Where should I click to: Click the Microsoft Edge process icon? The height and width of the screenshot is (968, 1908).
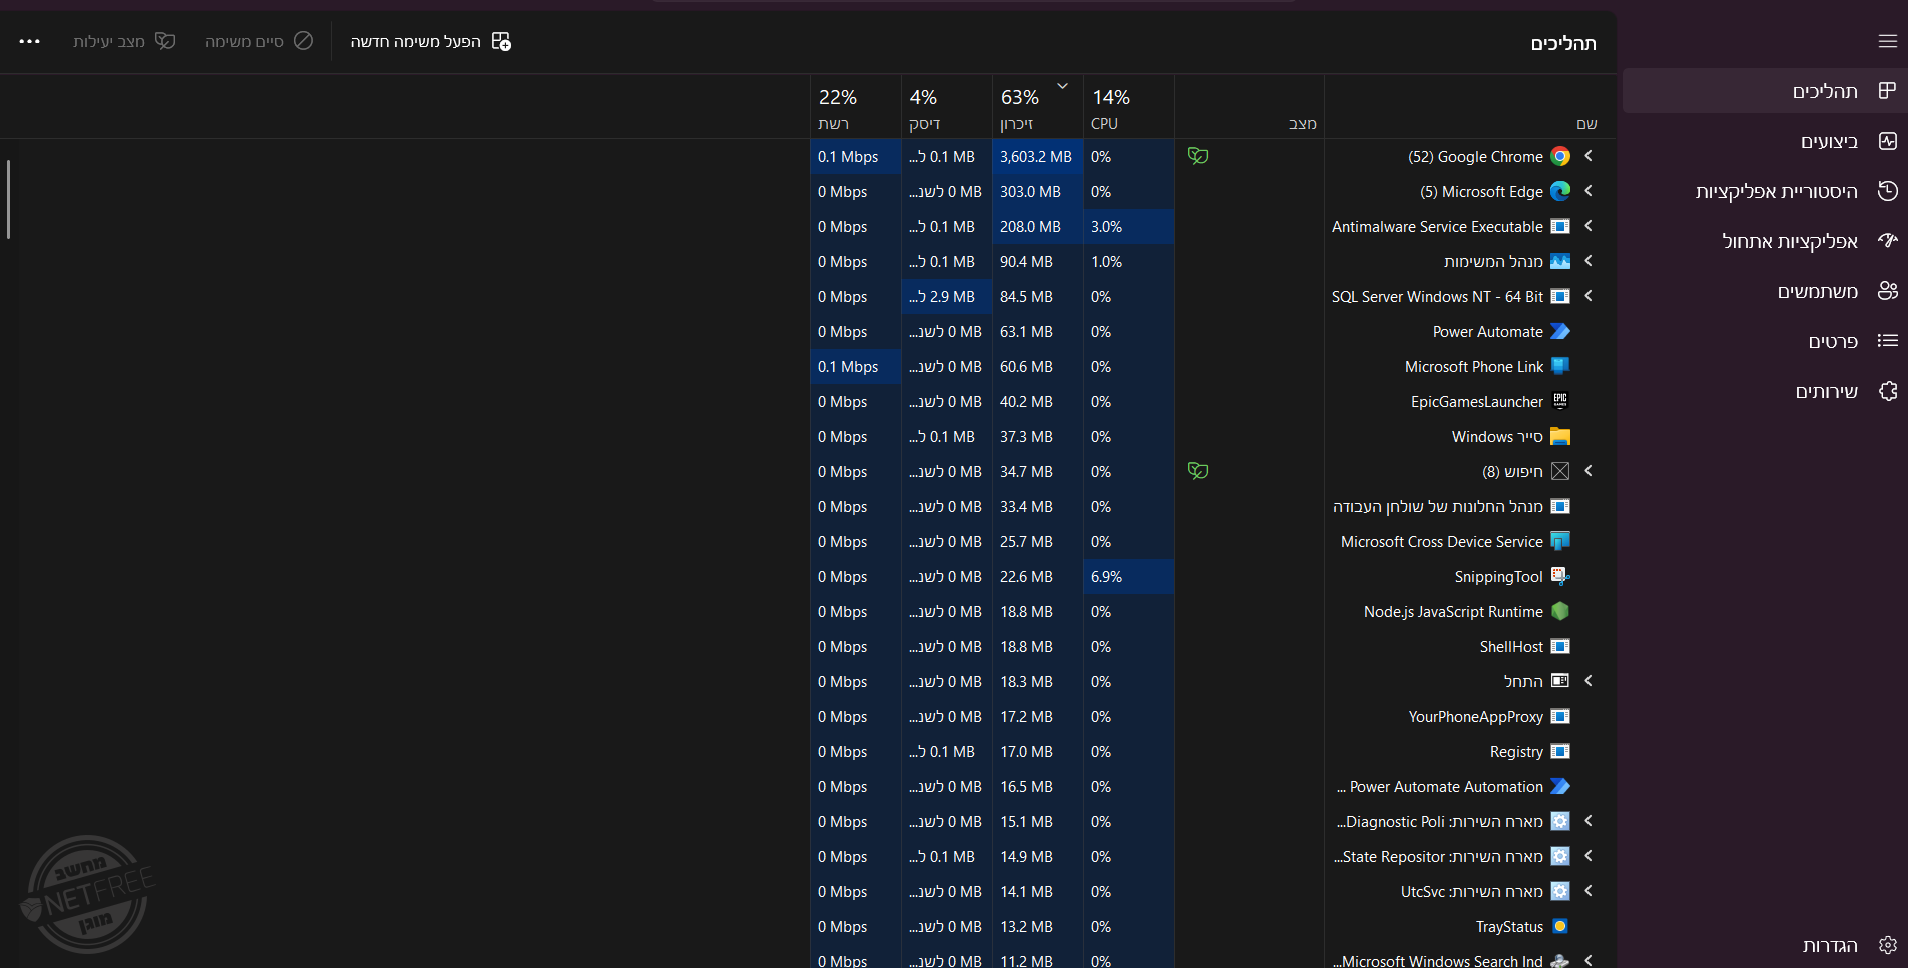click(x=1559, y=192)
